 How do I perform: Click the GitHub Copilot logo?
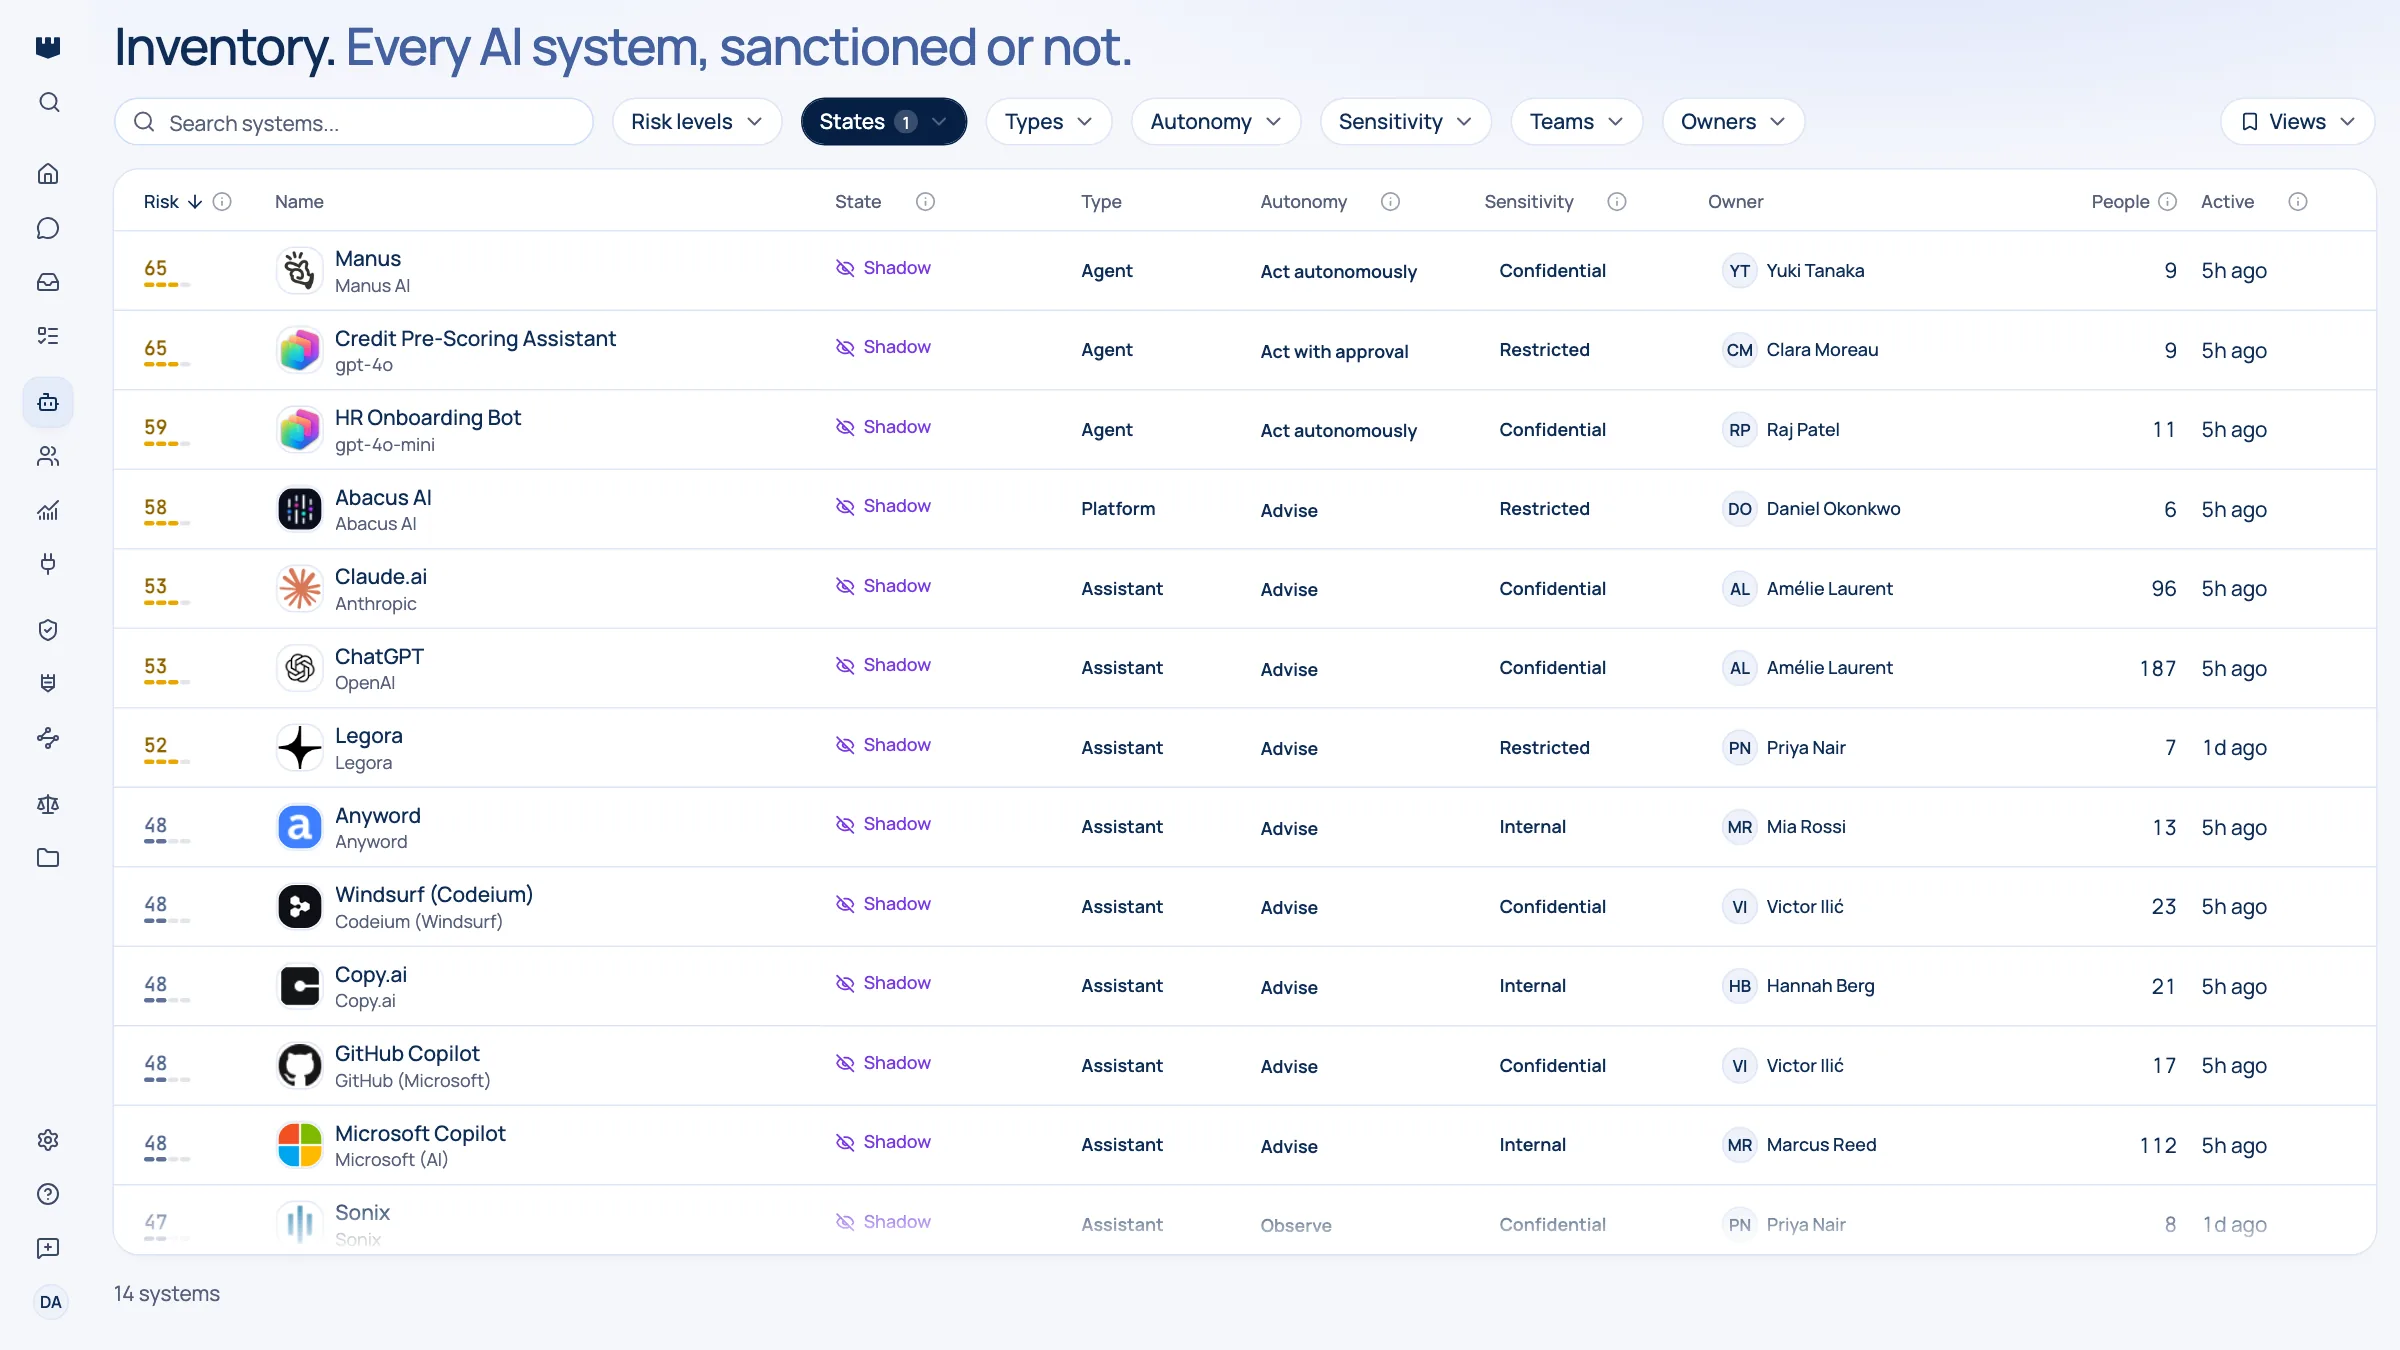[299, 1066]
